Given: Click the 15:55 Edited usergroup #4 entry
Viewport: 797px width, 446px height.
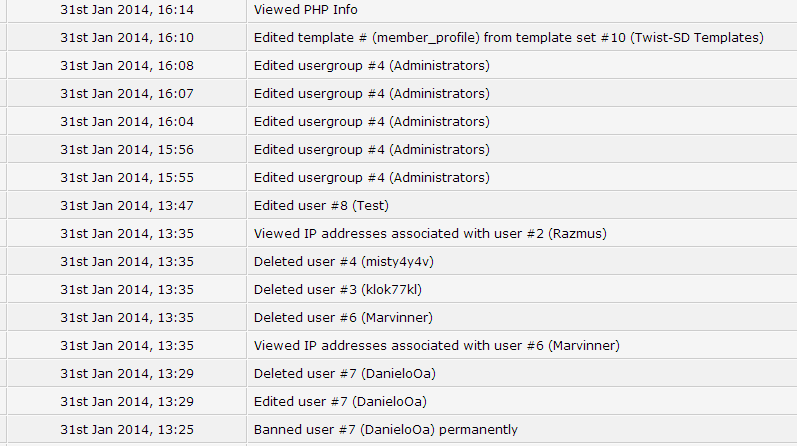Looking at the screenshot, I should (x=372, y=177).
